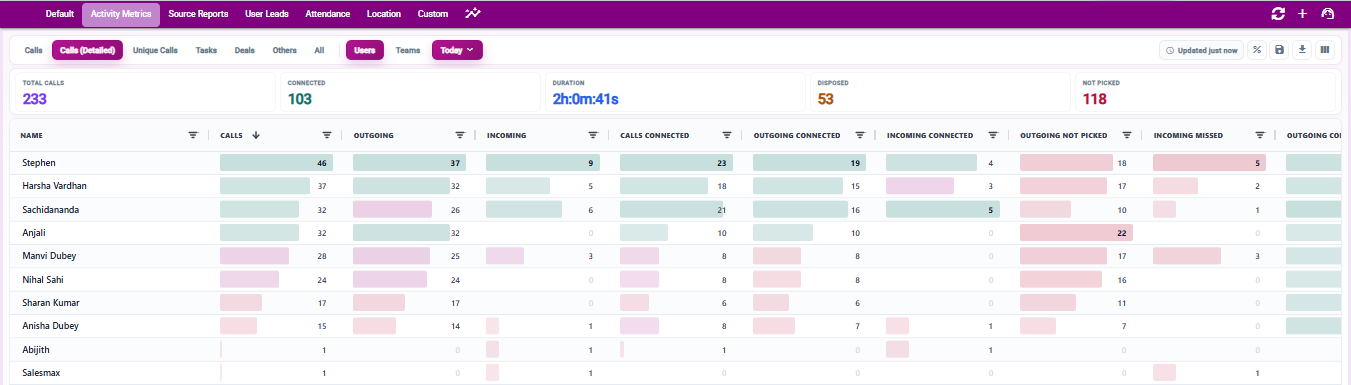Open filter icon for the OUTGOING column

(460, 135)
